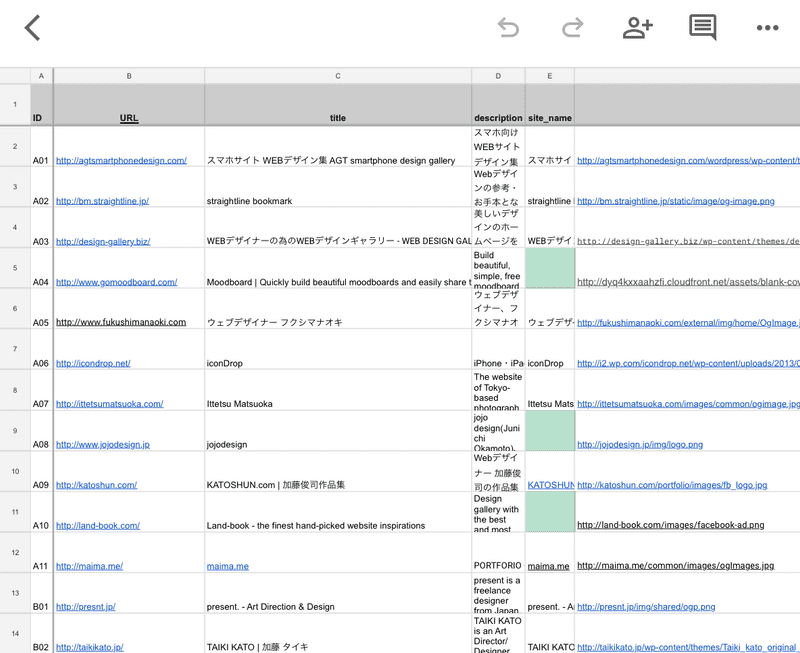This screenshot has width=800, height=653.
Task: Select cell with title Ittetsu Matsuoka
Action: [x=338, y=390]
